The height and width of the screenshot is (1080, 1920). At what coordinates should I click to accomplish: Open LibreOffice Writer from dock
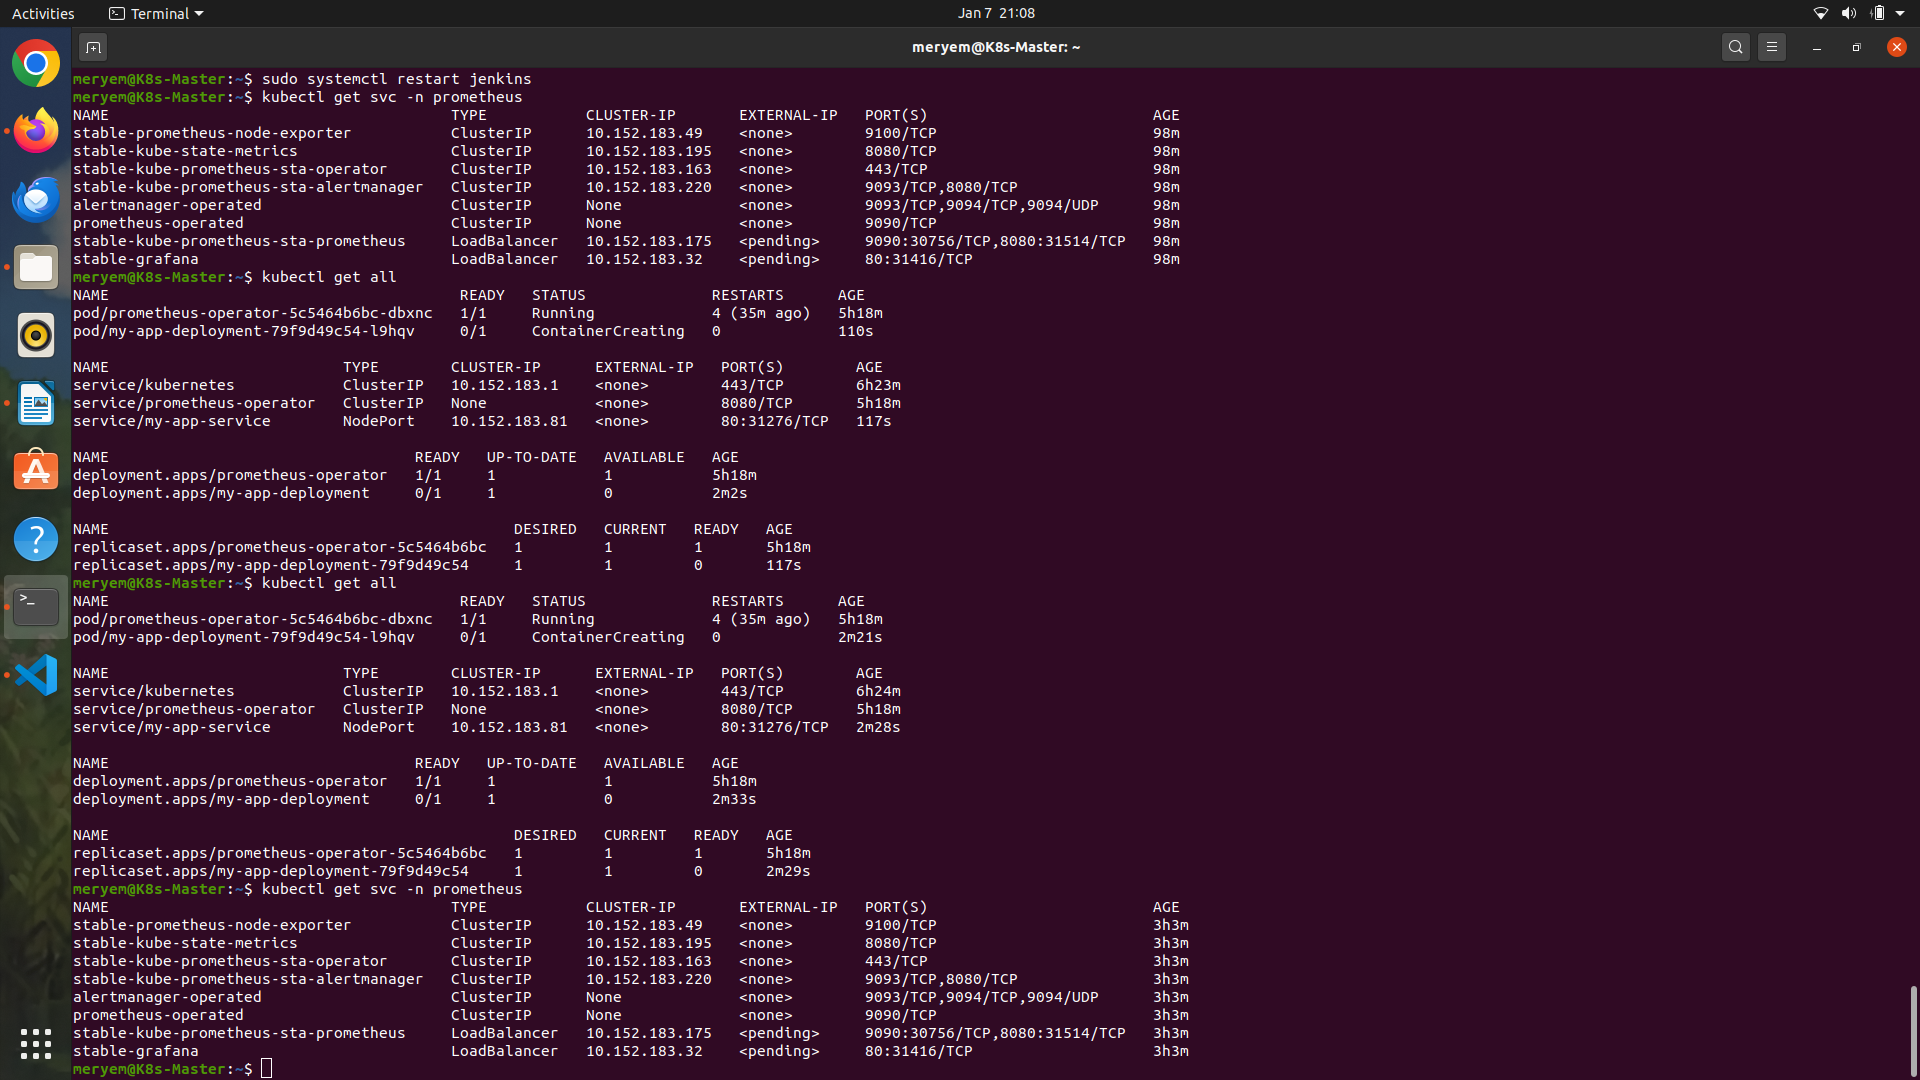pyautogui.click(x=36, y=403)
